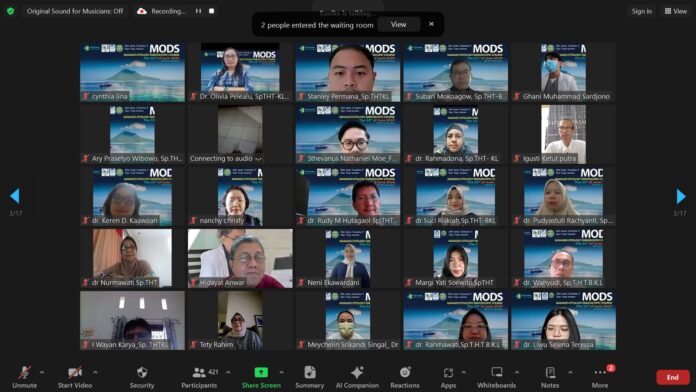Click the Sign in link
Image resolution: width=696 pixels, height=392 pixels.
pyautogui.click(x=642, y=11)
